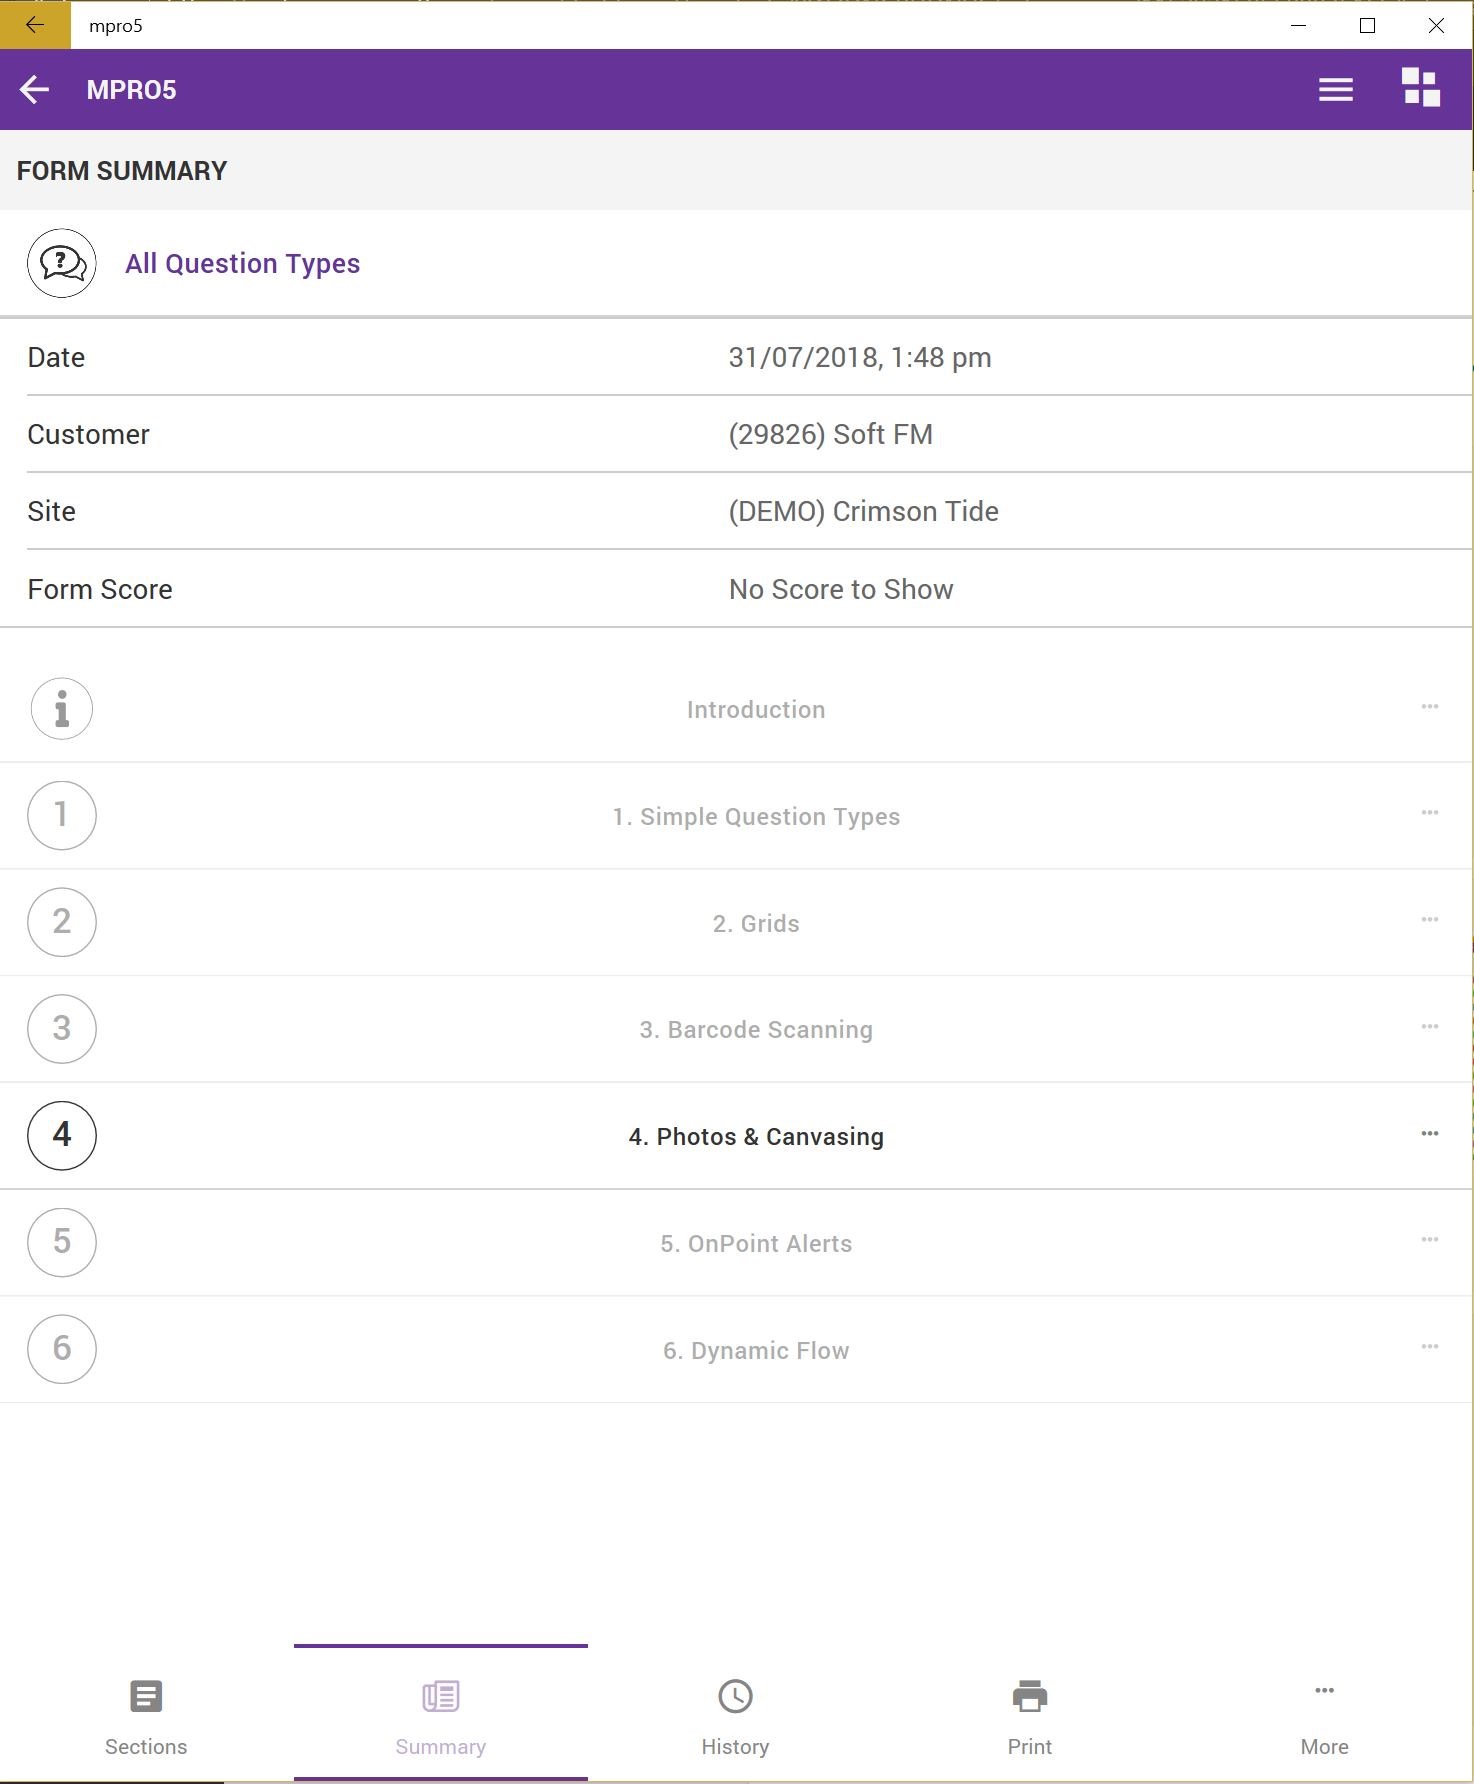Image resolution: width=1474 pixels, height=1784 pixels.
Task: Click the No Score to Show value
Action: [841, 589]
